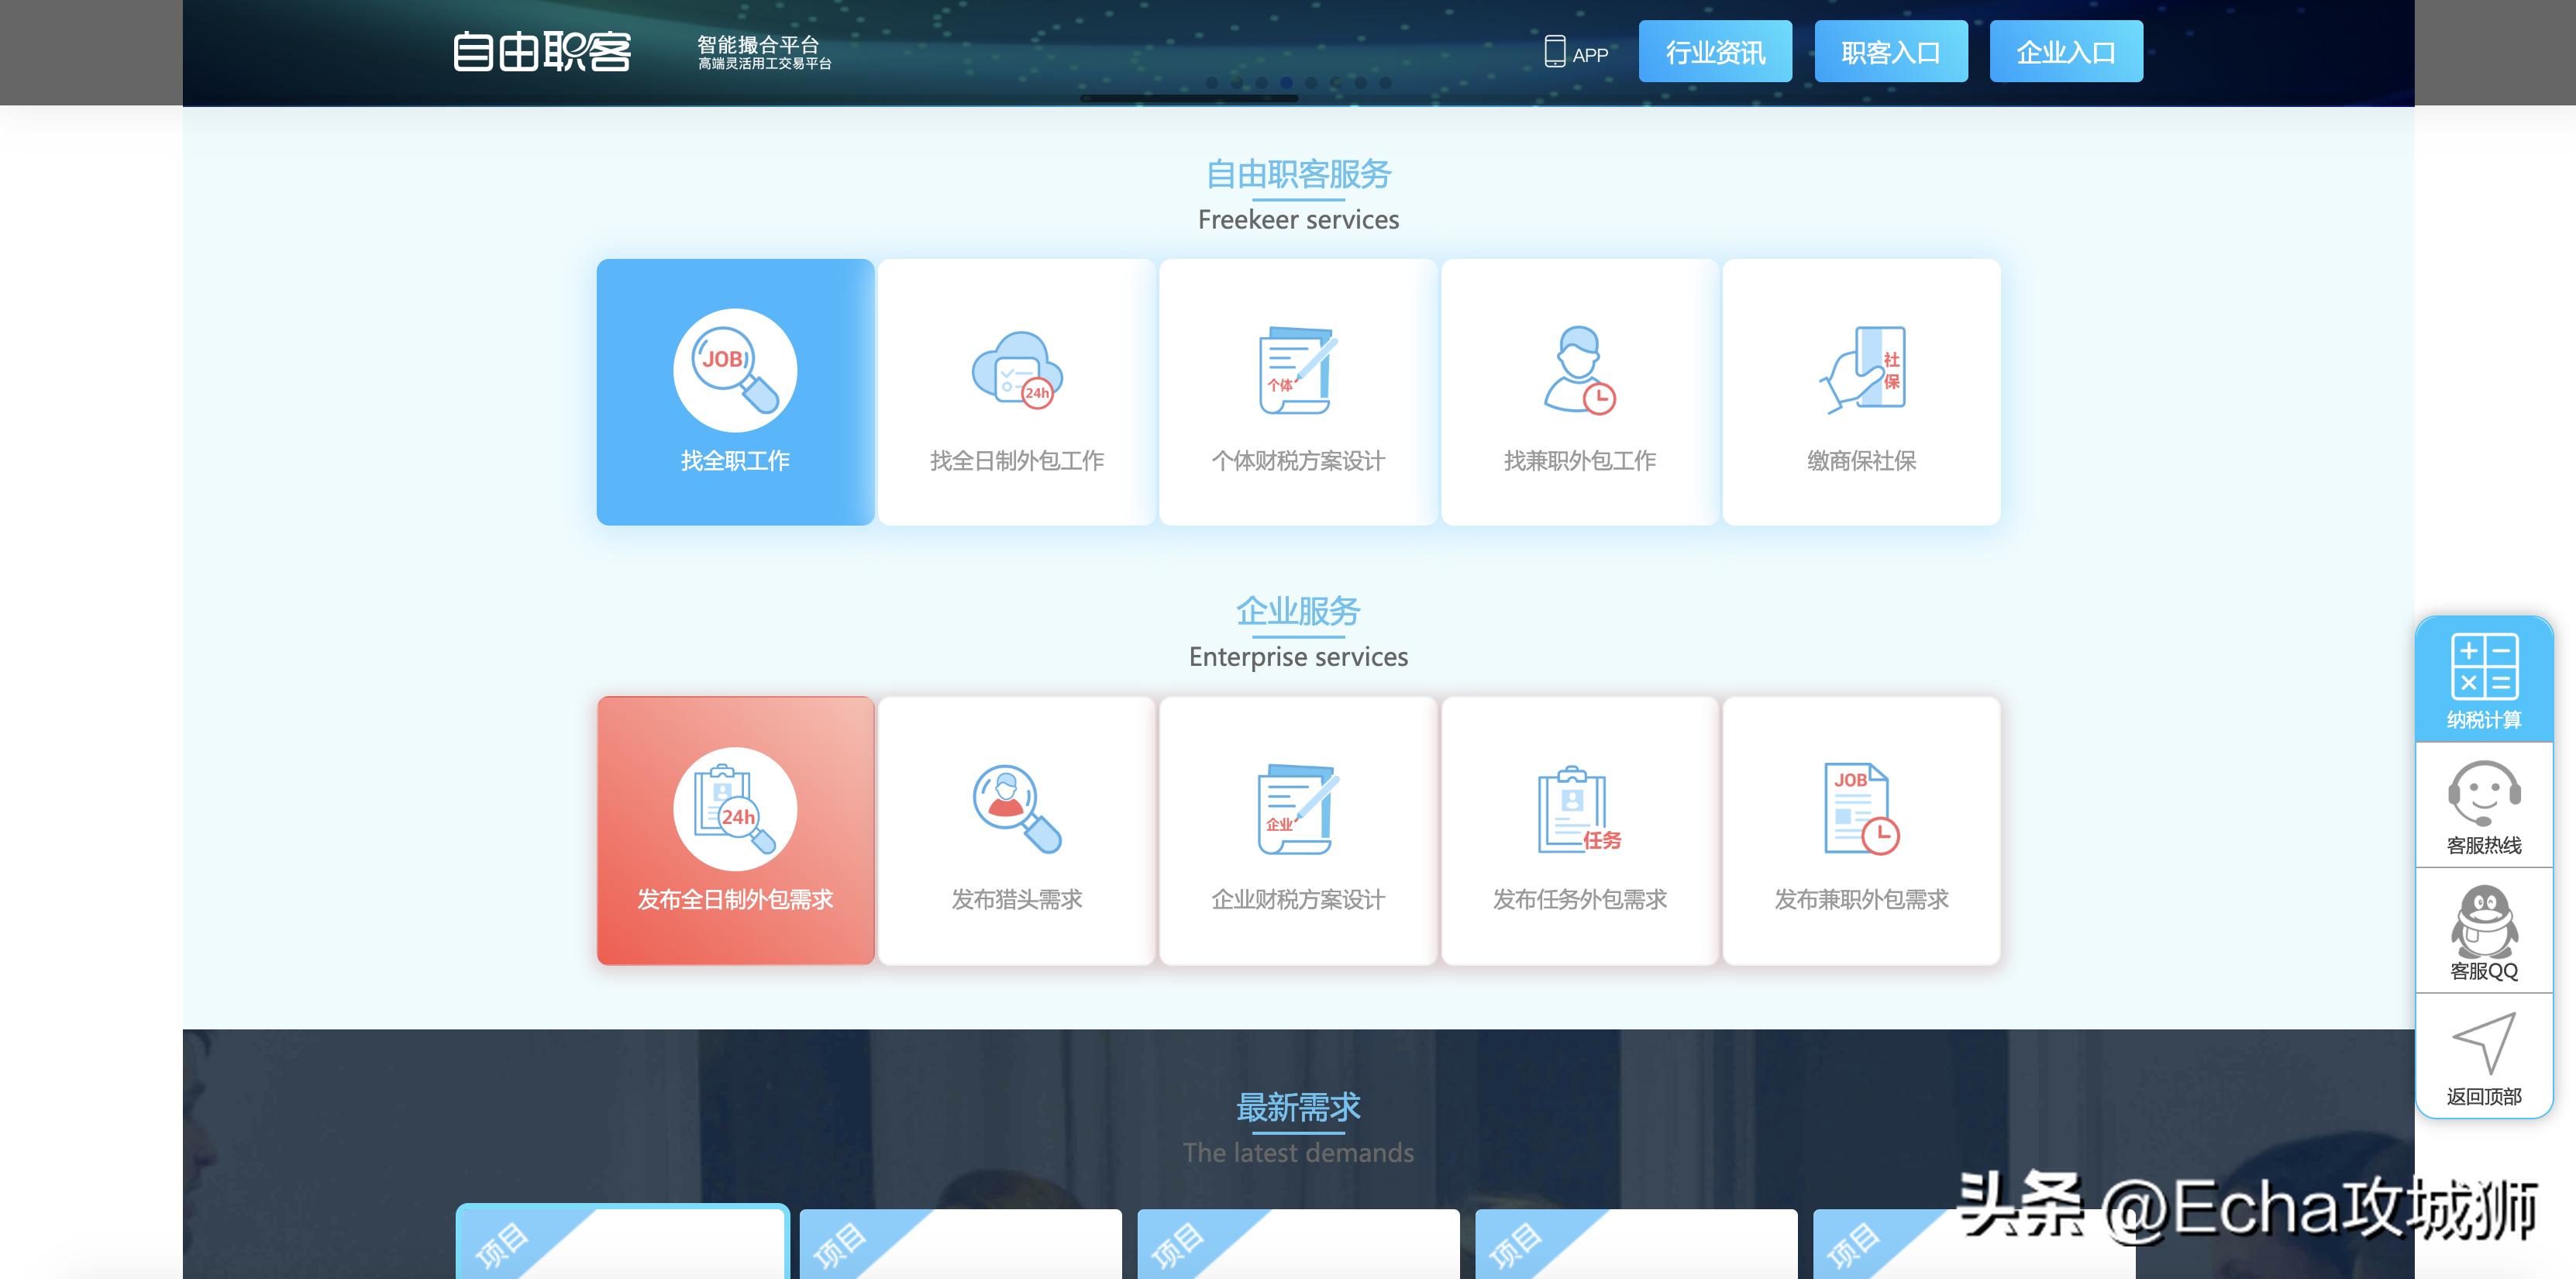
Task: Open the 行业资讯 navigation item
Action: pyautogui.click(x=1716, y=52)
